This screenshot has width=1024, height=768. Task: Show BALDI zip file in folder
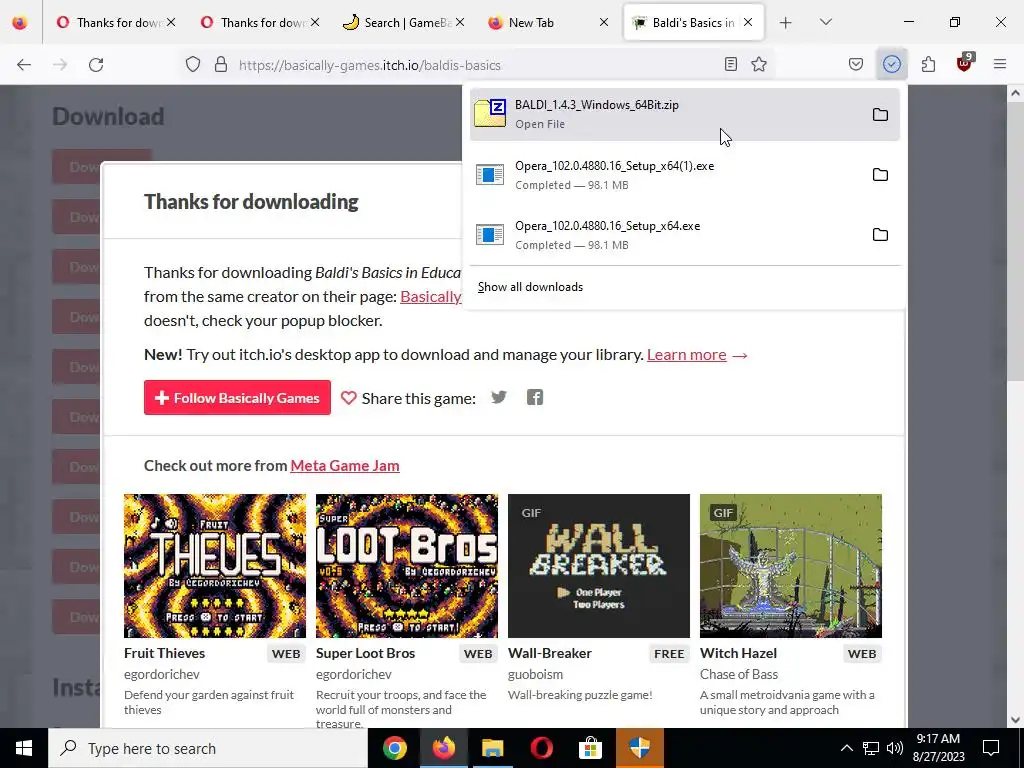pos(880,114)
